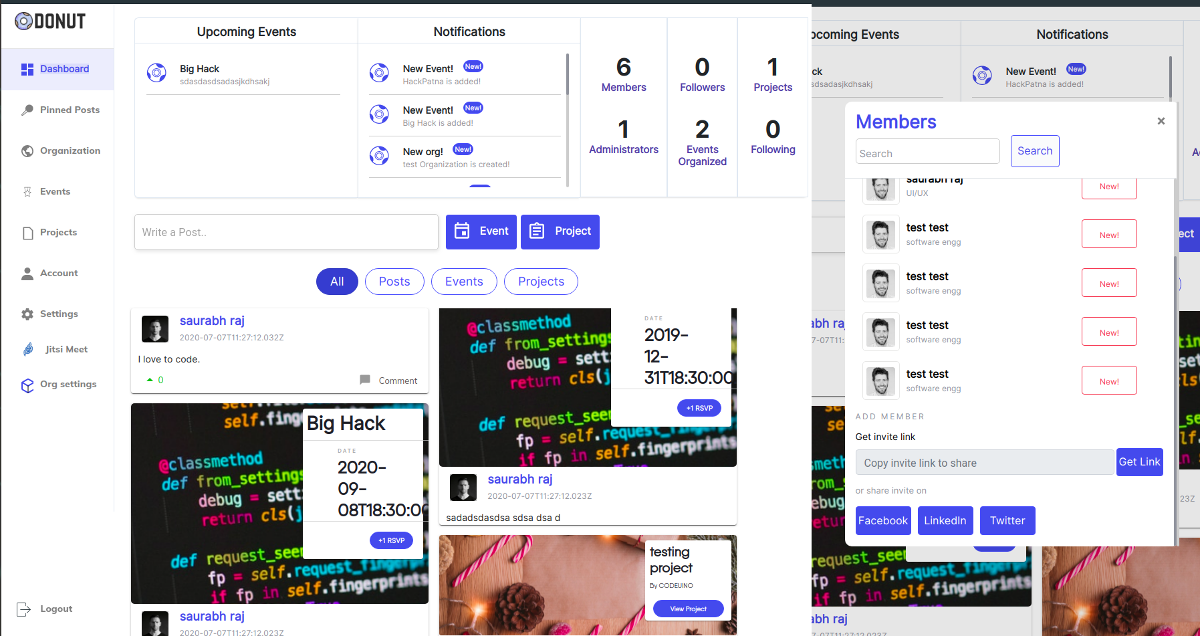Open the Projects page from the sidebar
Screen dimensions: 1200x636
click(57, 232)
